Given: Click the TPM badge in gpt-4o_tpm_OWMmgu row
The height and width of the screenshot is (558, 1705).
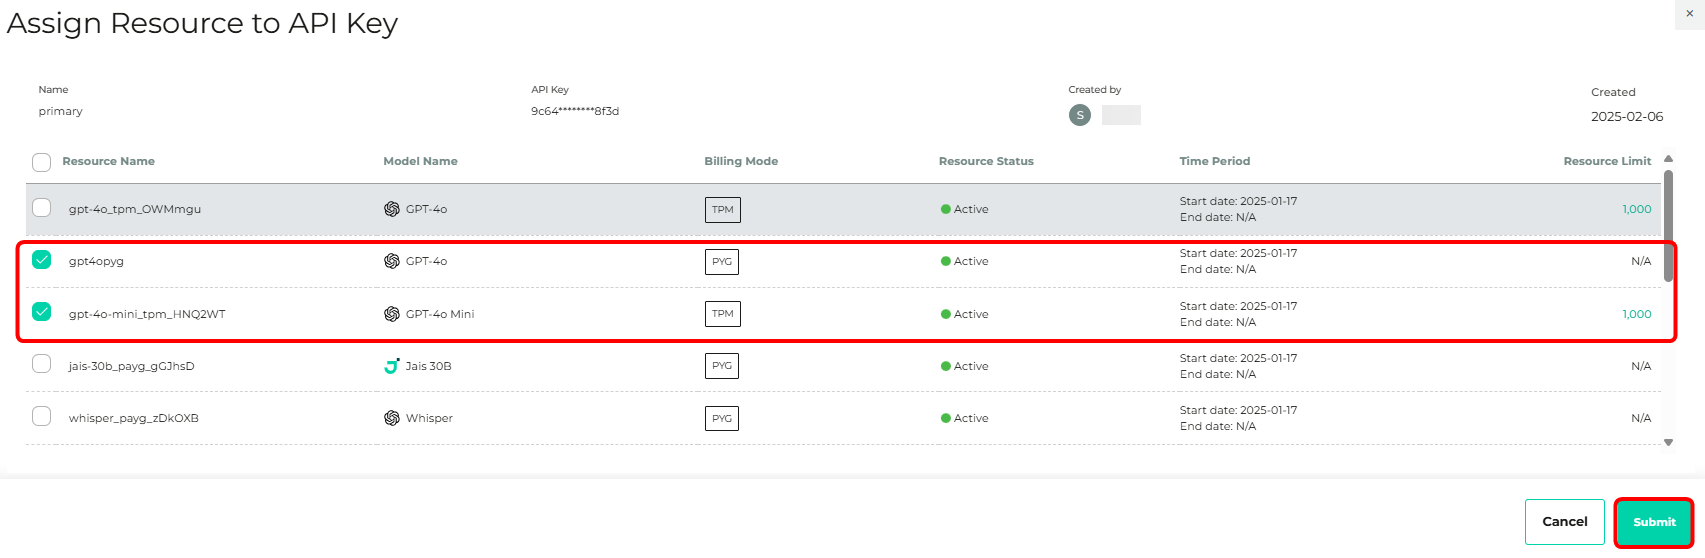Looking at the screenshot, I should coord(723,210).
